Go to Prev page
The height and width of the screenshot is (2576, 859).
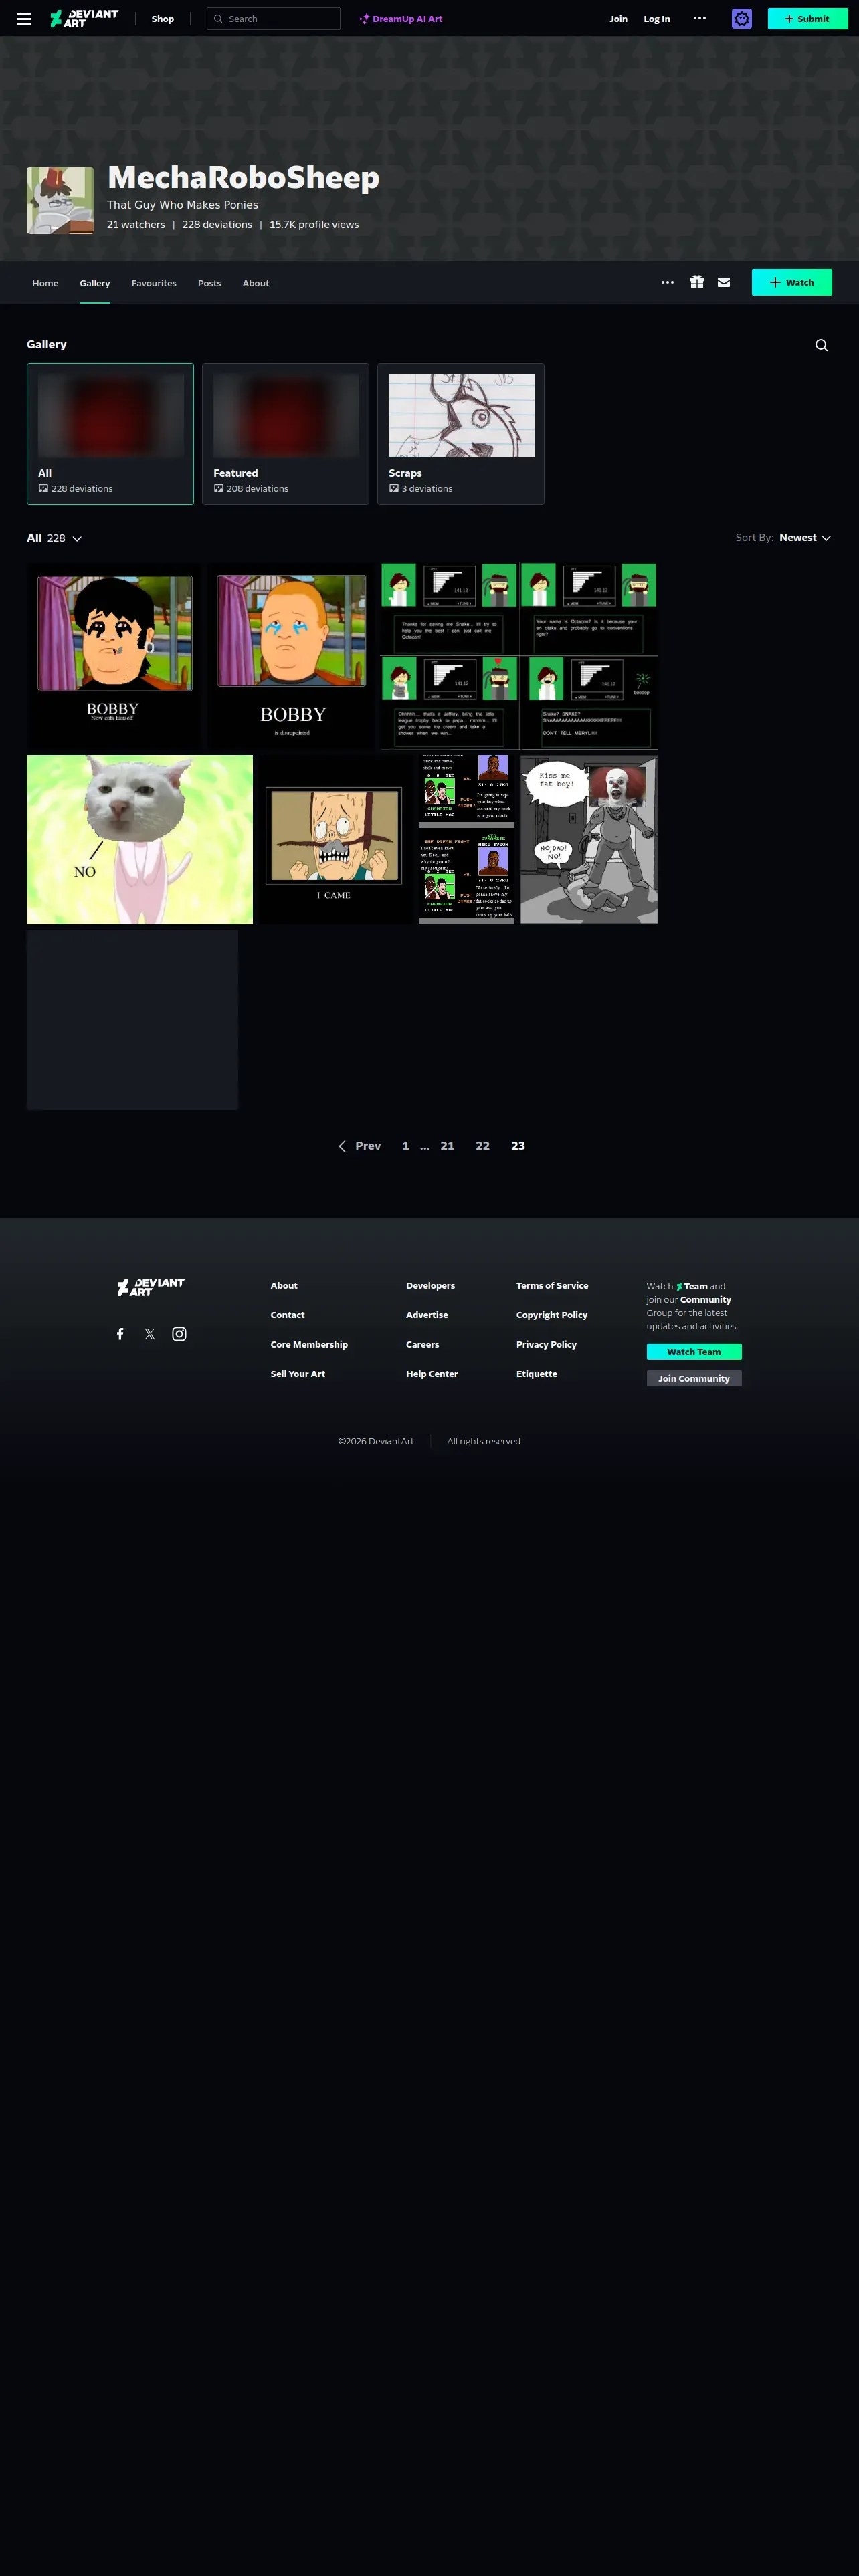[x=359, y=1146]
